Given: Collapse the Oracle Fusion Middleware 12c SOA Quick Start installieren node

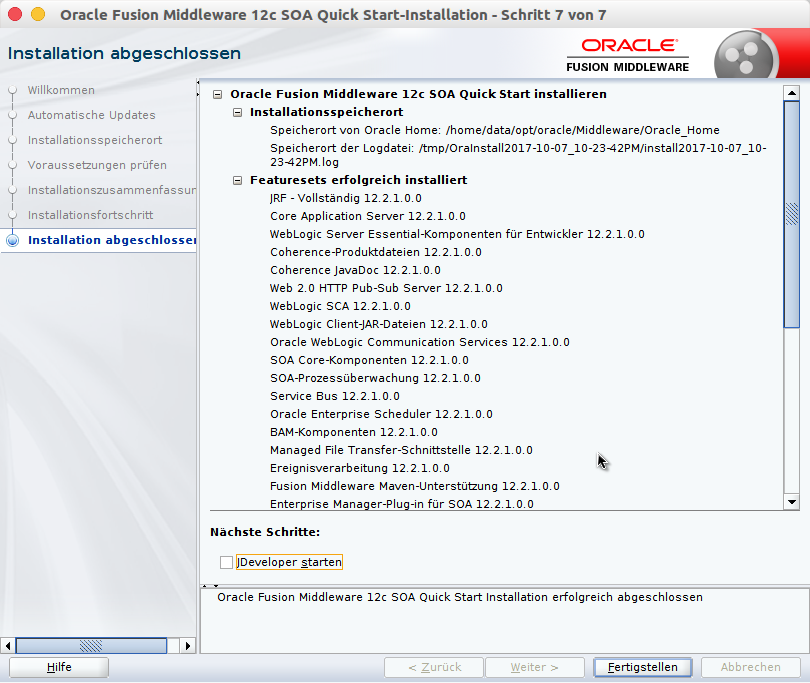Looking at the screenshot, I should coord(217,94).
